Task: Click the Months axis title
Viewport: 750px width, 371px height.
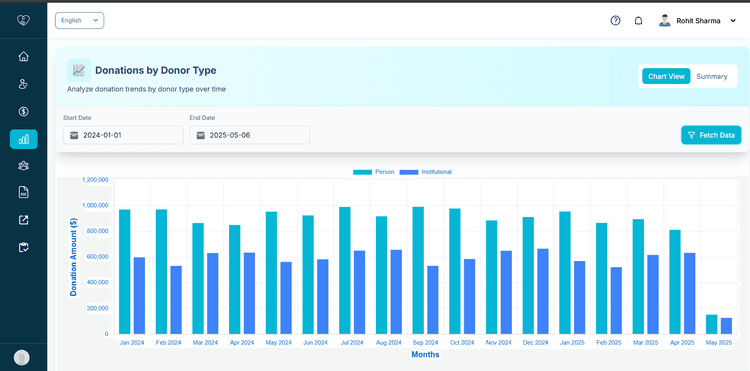Action: pyautogui.click(x=425, y=355)
